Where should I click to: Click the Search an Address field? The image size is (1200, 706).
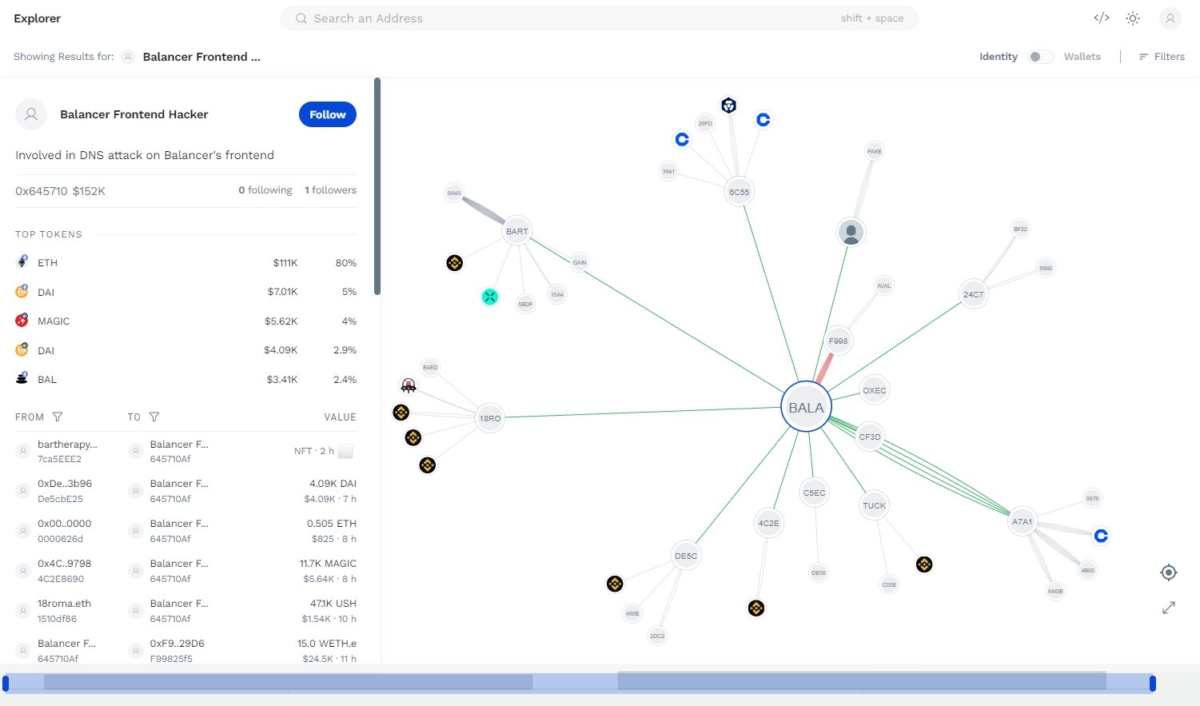point(599,18)
